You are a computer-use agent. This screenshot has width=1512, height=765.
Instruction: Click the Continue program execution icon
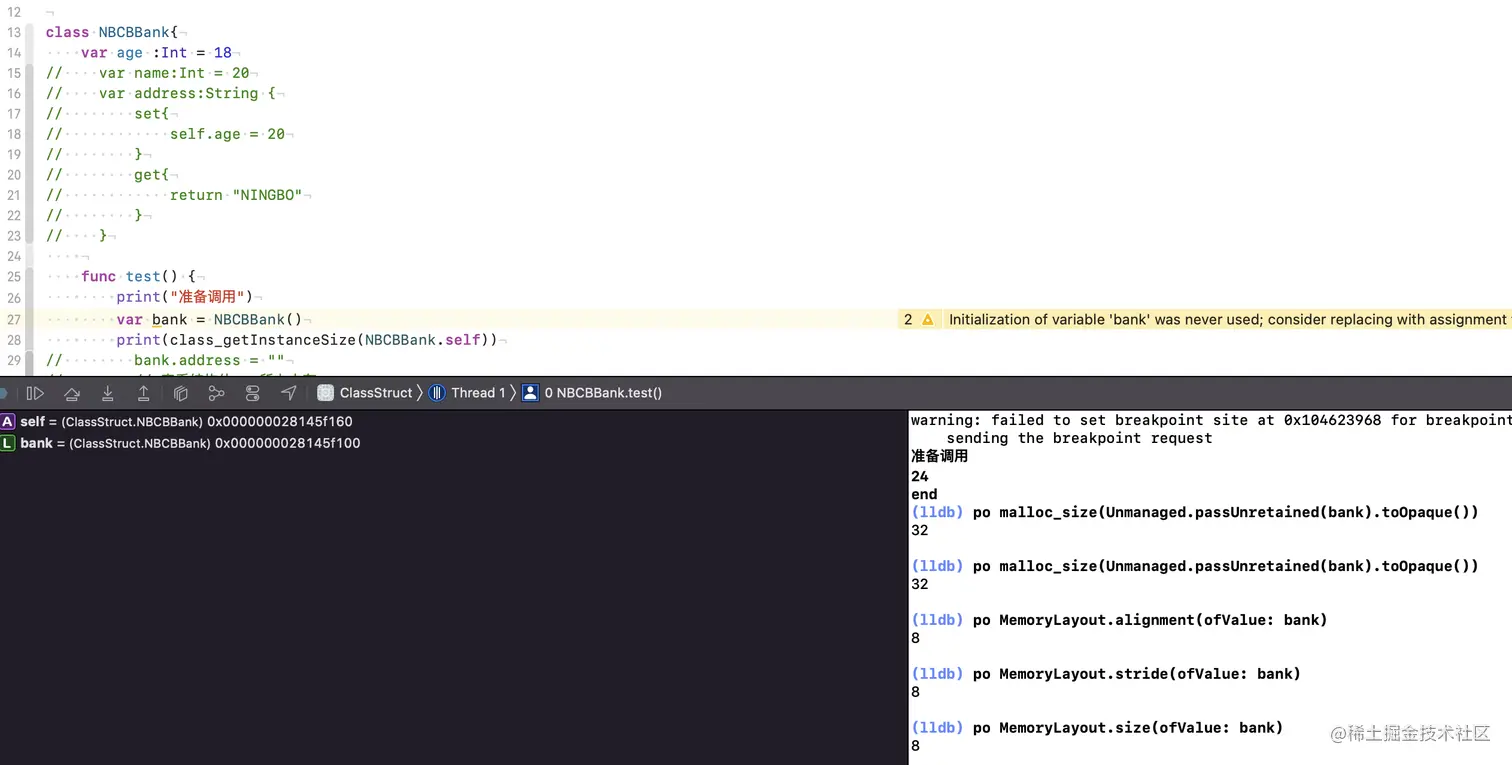(x=35, y=393)
